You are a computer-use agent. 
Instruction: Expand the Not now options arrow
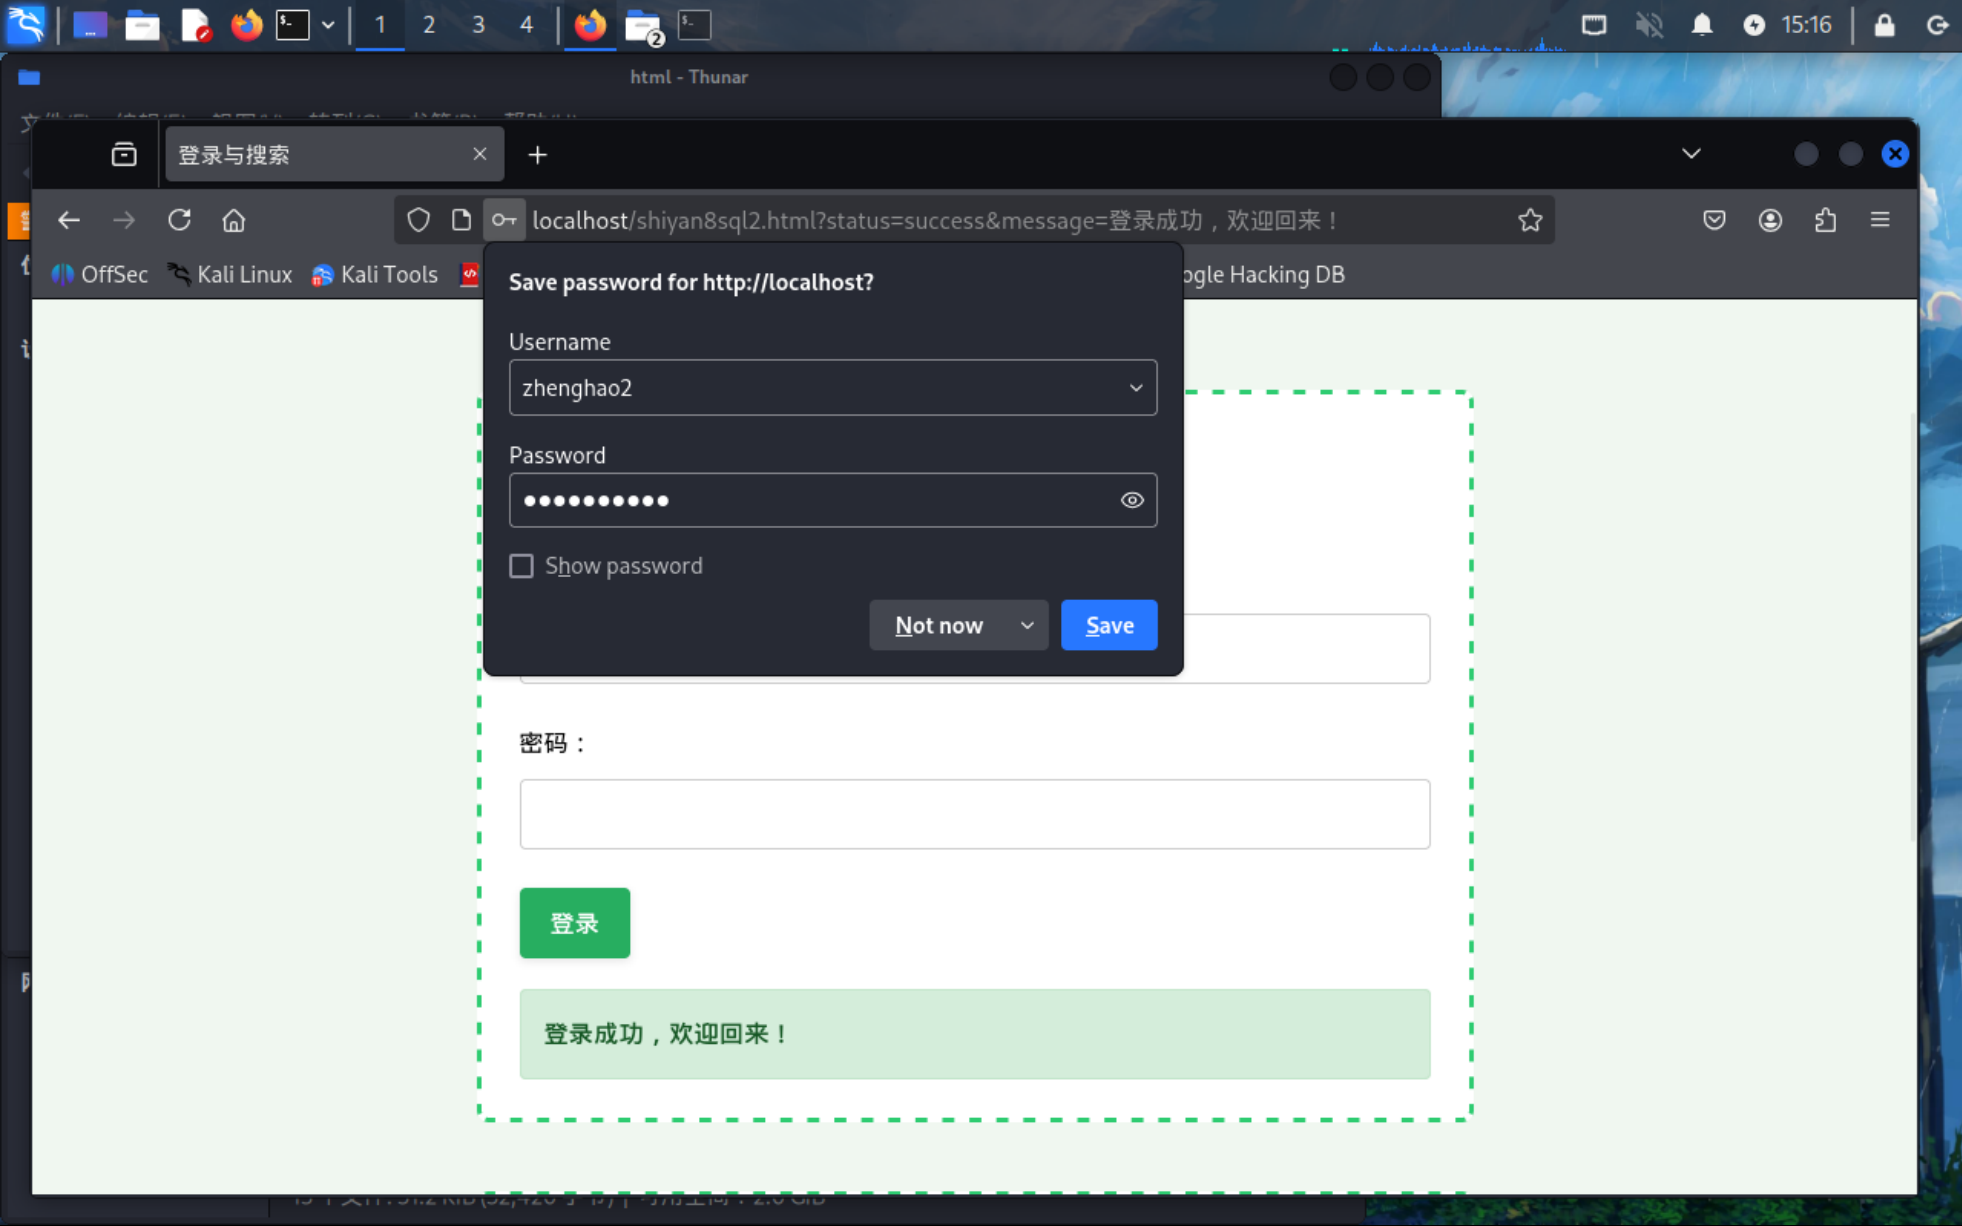pyautogui.click(x=1027, y=626)
